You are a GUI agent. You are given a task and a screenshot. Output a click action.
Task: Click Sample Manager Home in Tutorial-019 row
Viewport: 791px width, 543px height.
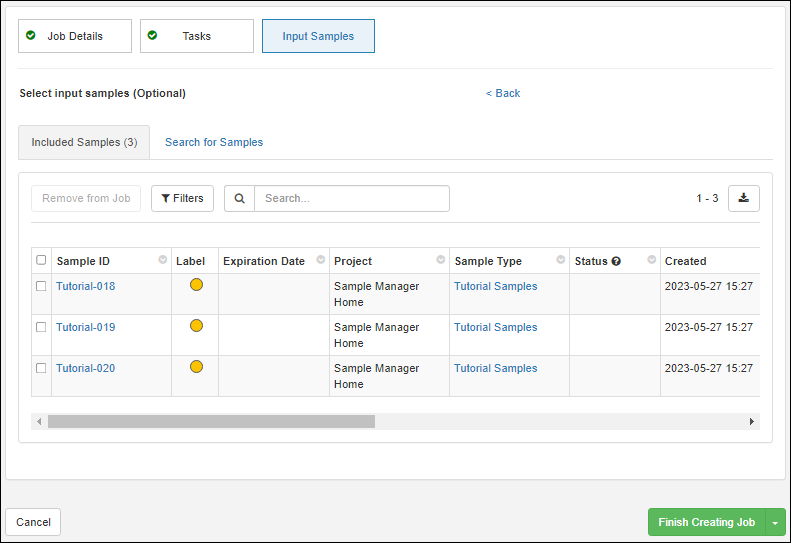pos(376,335)
